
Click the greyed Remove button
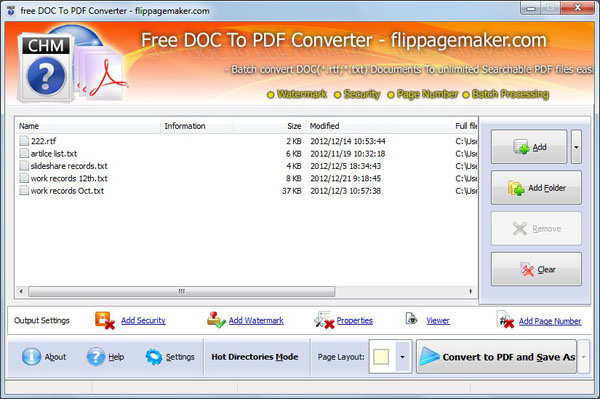536,228
